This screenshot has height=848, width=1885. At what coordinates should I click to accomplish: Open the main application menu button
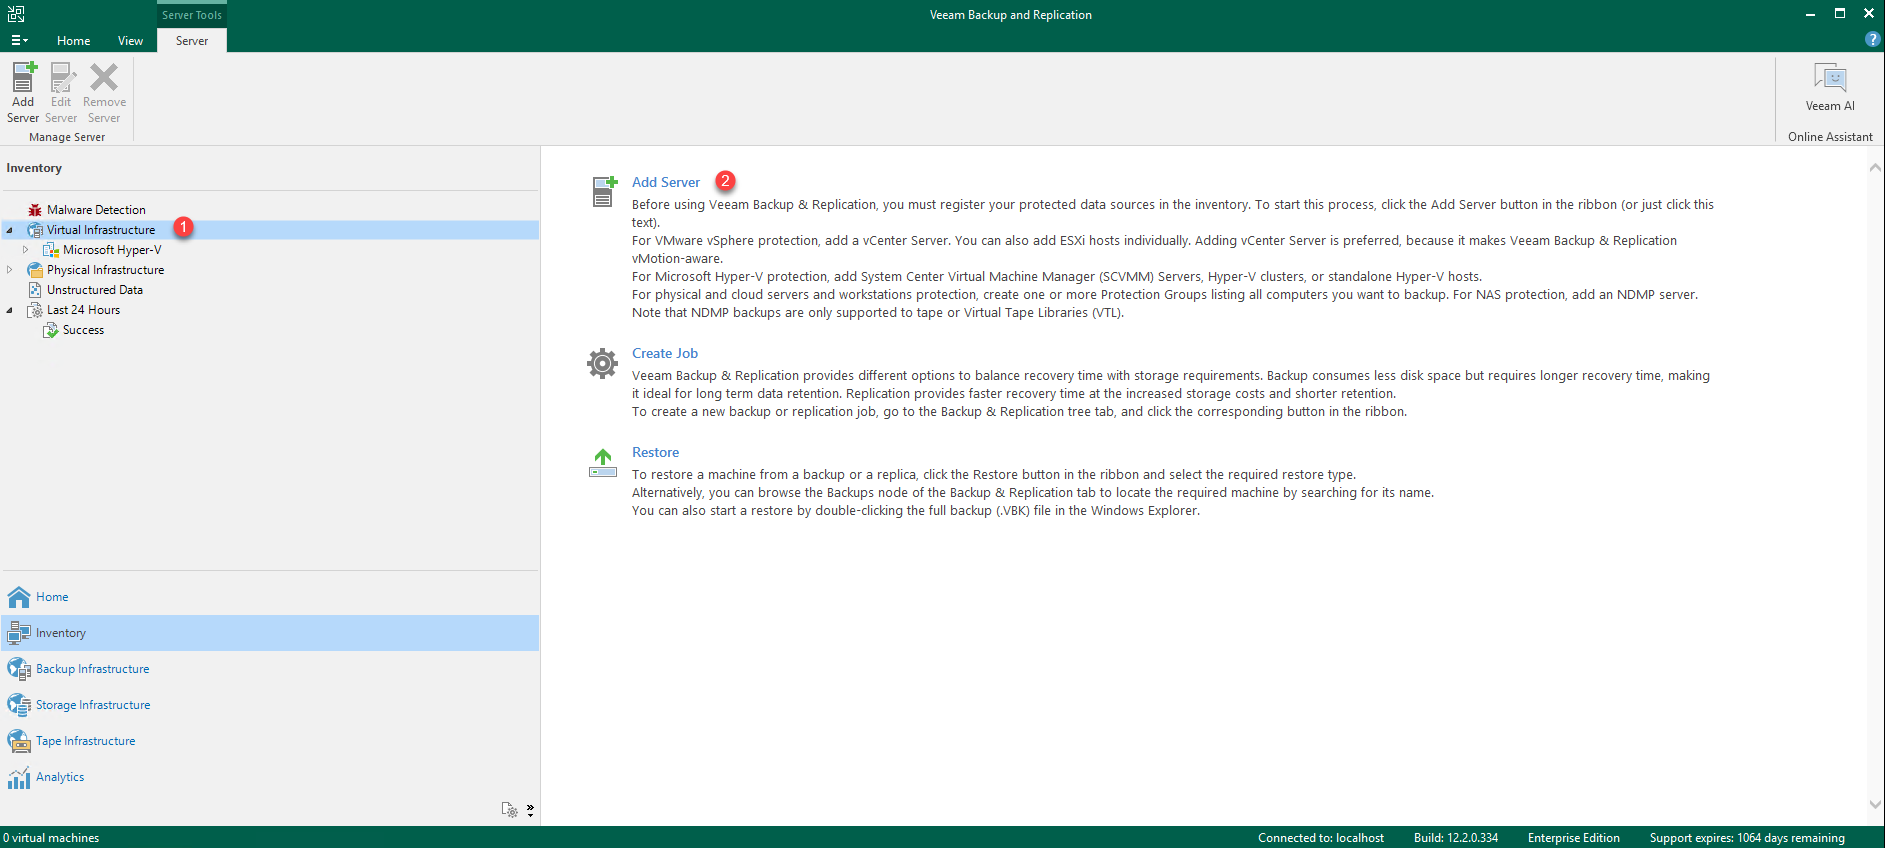pyautogui.click(x=19, y=41)
